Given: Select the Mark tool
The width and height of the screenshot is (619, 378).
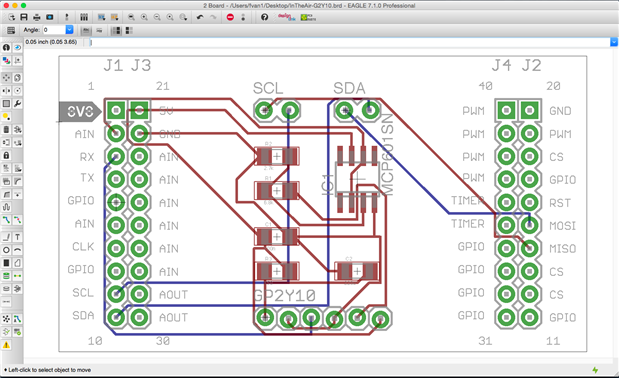Looking at the screenshot, I should (x=17, y=60).
